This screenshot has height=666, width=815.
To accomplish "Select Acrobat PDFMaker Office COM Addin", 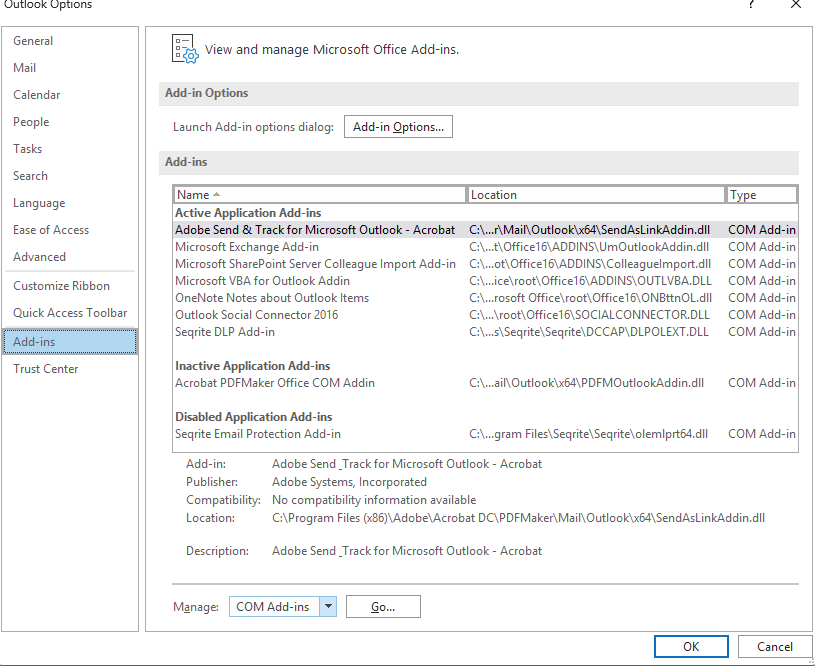I will (x=275, y=383).
